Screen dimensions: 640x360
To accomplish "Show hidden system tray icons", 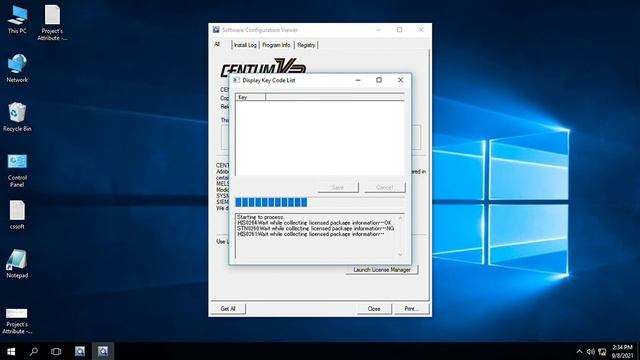I will point(579,351).
